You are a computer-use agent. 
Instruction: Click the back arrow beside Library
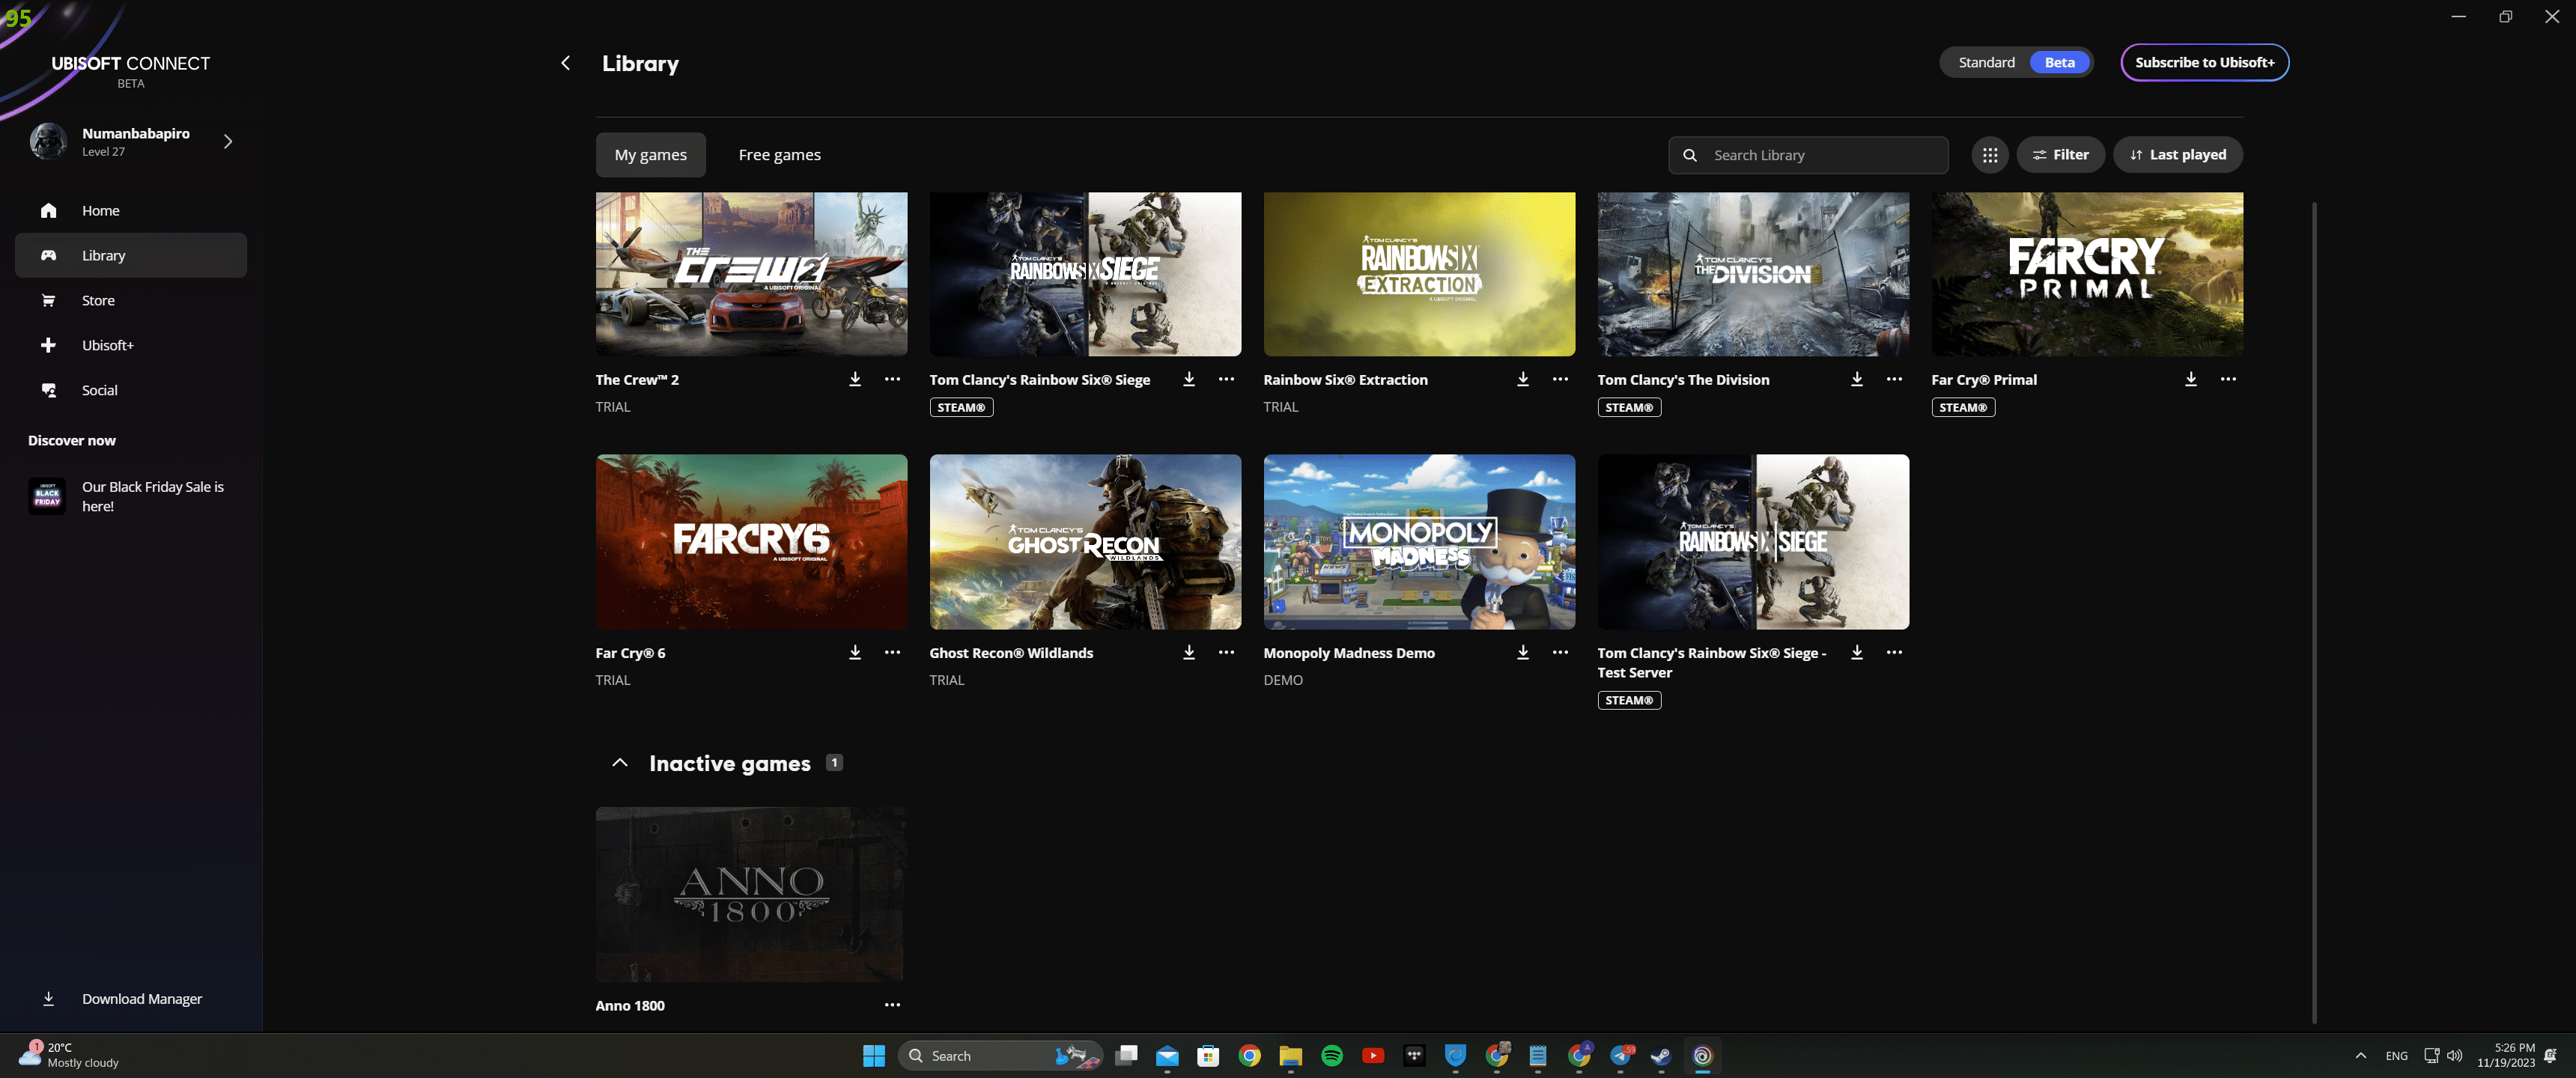click(x=566, y=63)
